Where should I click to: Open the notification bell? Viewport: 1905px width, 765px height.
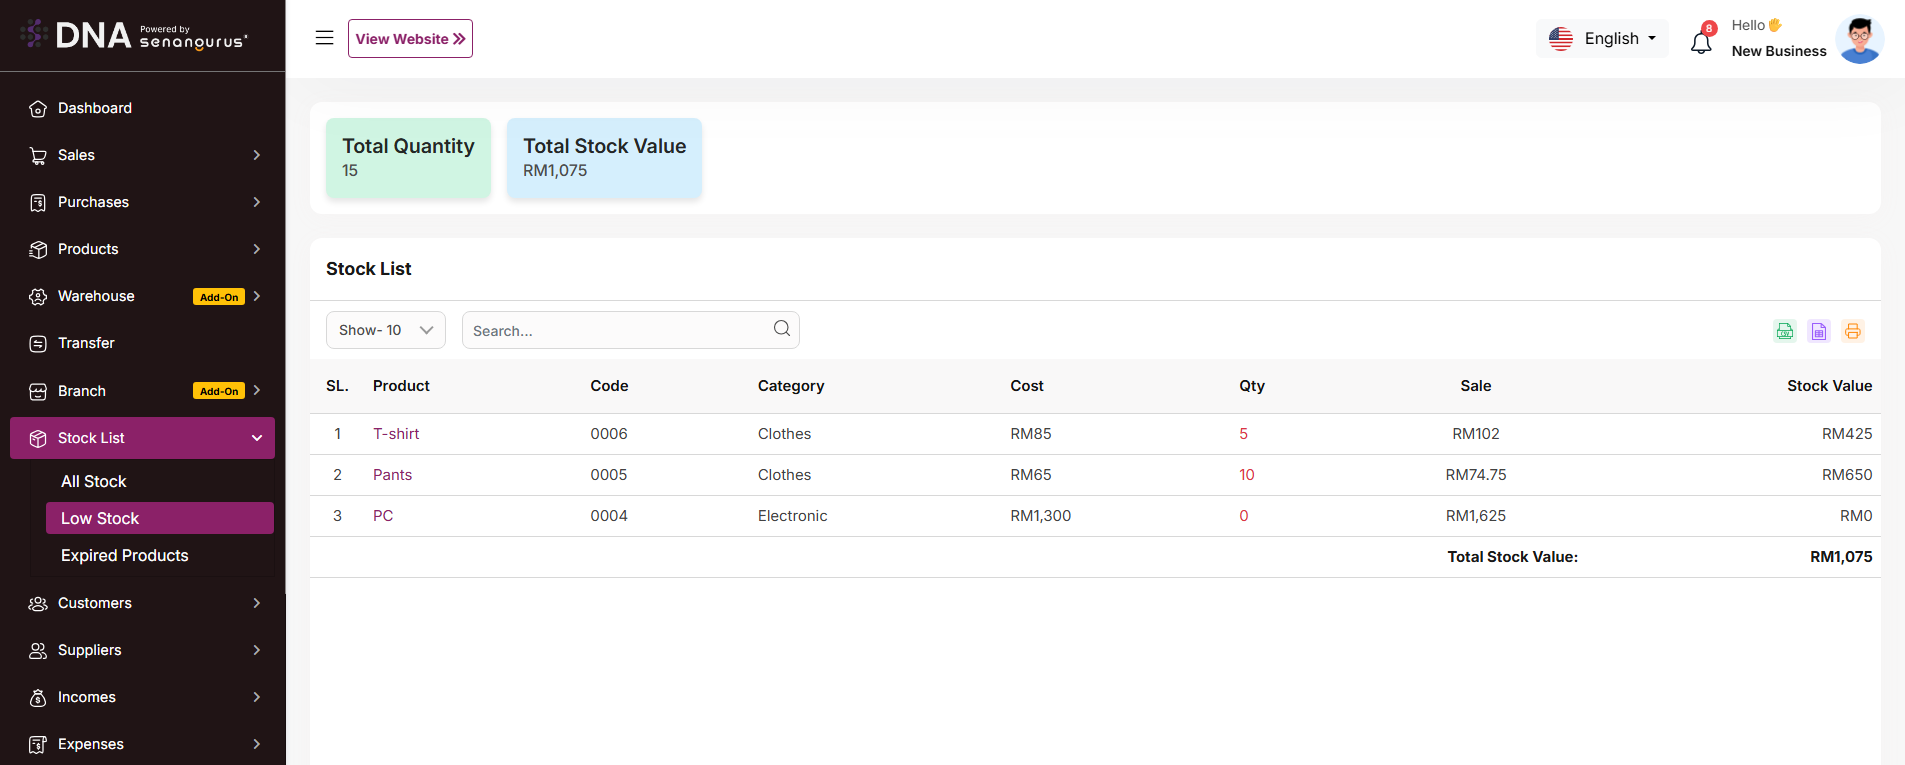(1701, 42)
